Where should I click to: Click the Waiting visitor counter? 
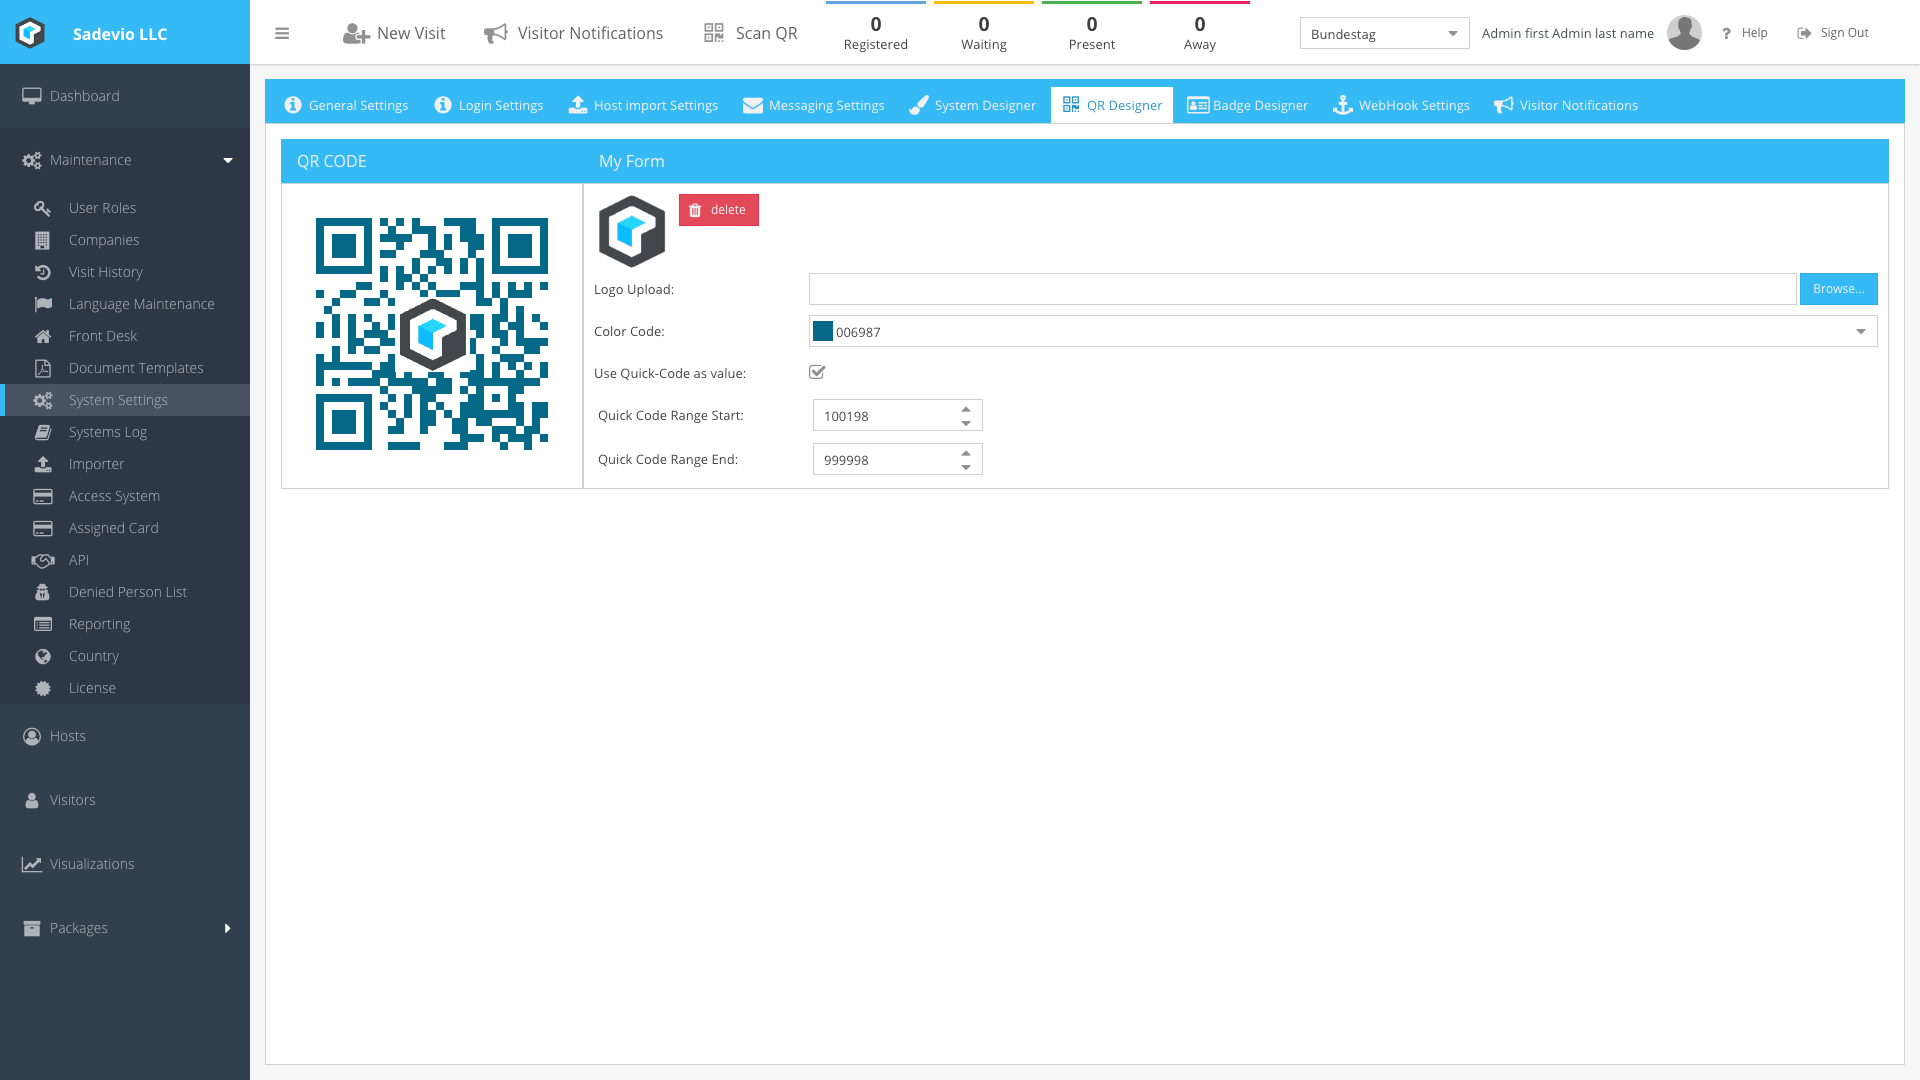click(x=984, y=33)
